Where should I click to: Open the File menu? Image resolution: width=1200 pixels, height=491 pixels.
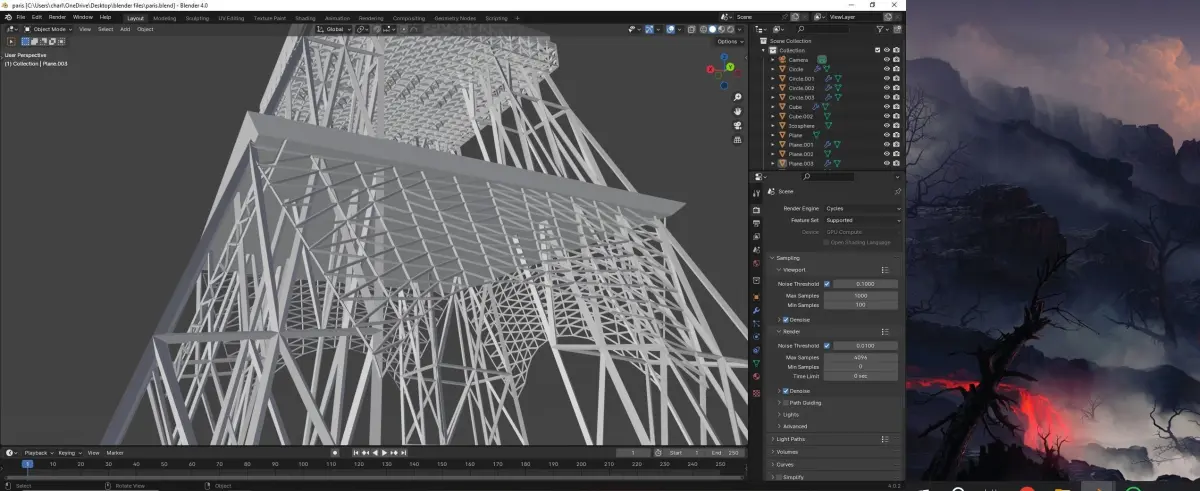point(20,17)
